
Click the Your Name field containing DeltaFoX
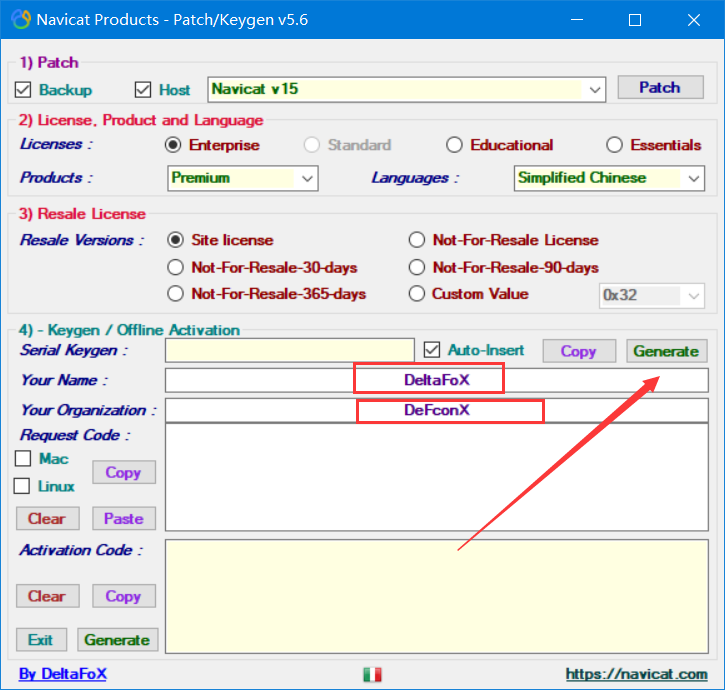(436, 380)
